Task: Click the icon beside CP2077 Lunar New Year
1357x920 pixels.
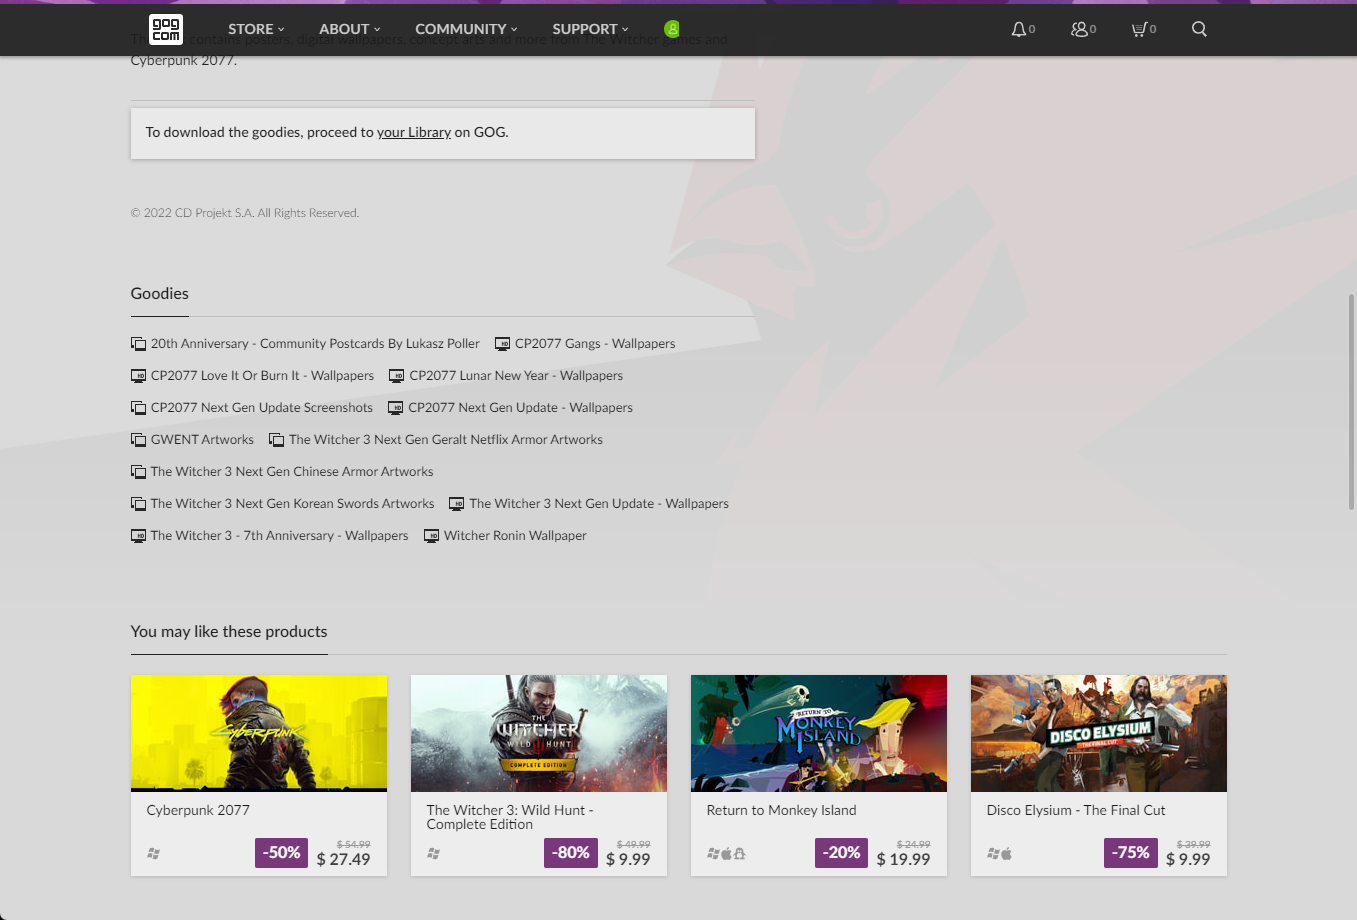Action: pos(396,376)
